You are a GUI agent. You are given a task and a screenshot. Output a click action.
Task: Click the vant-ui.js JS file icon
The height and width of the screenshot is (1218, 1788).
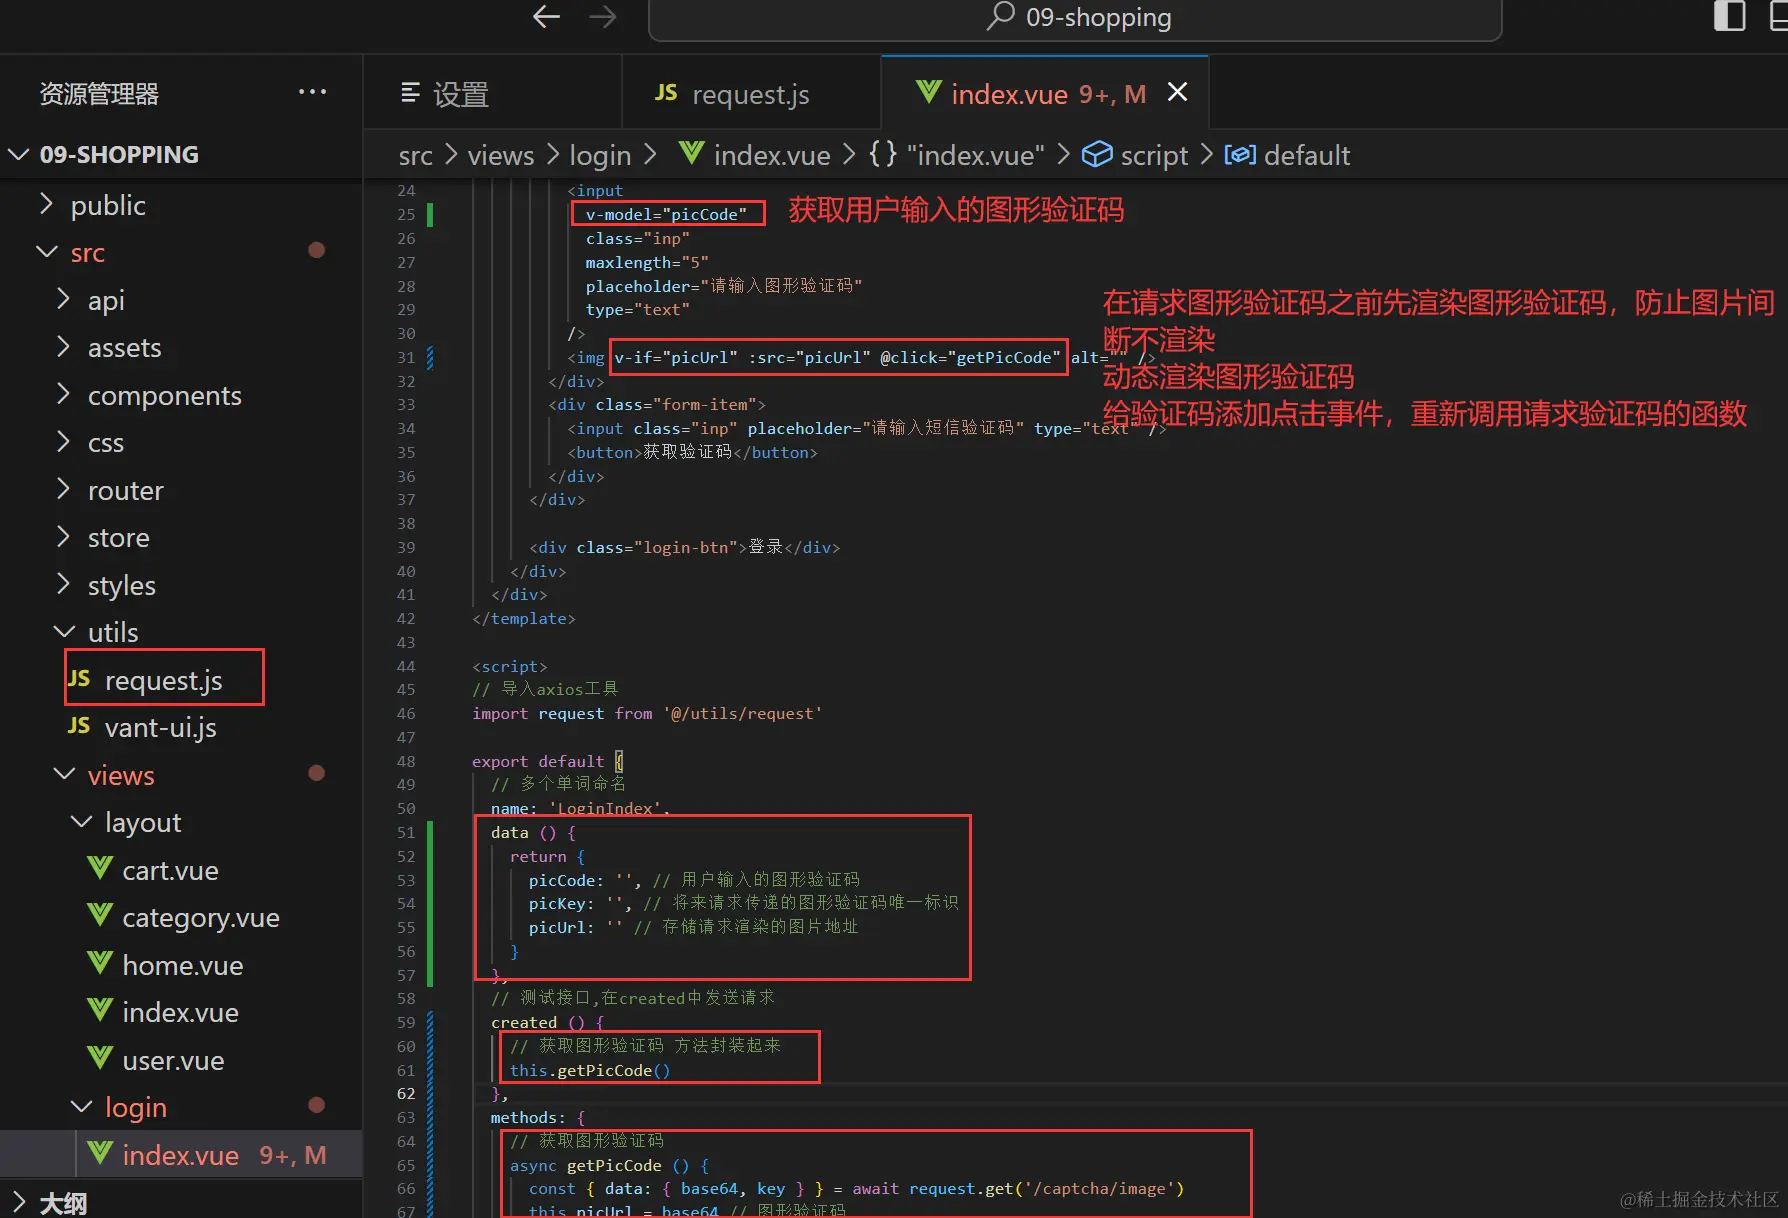click(x=79, y=726)
